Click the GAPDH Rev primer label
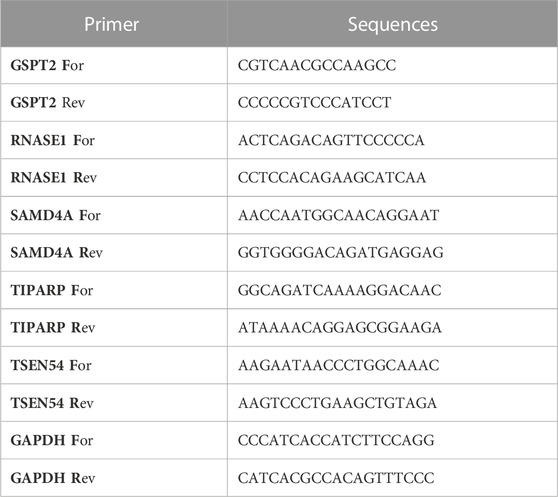558x497 pixels. (53, 478)
